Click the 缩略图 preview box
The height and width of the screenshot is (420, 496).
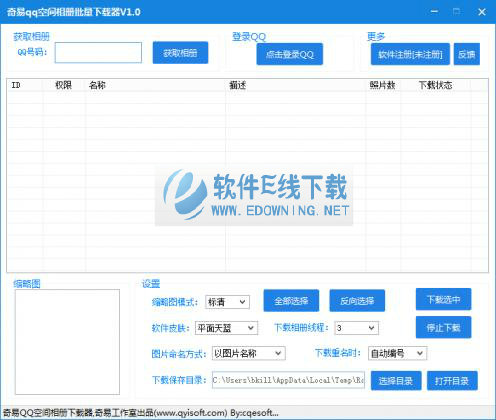[67, 342]
